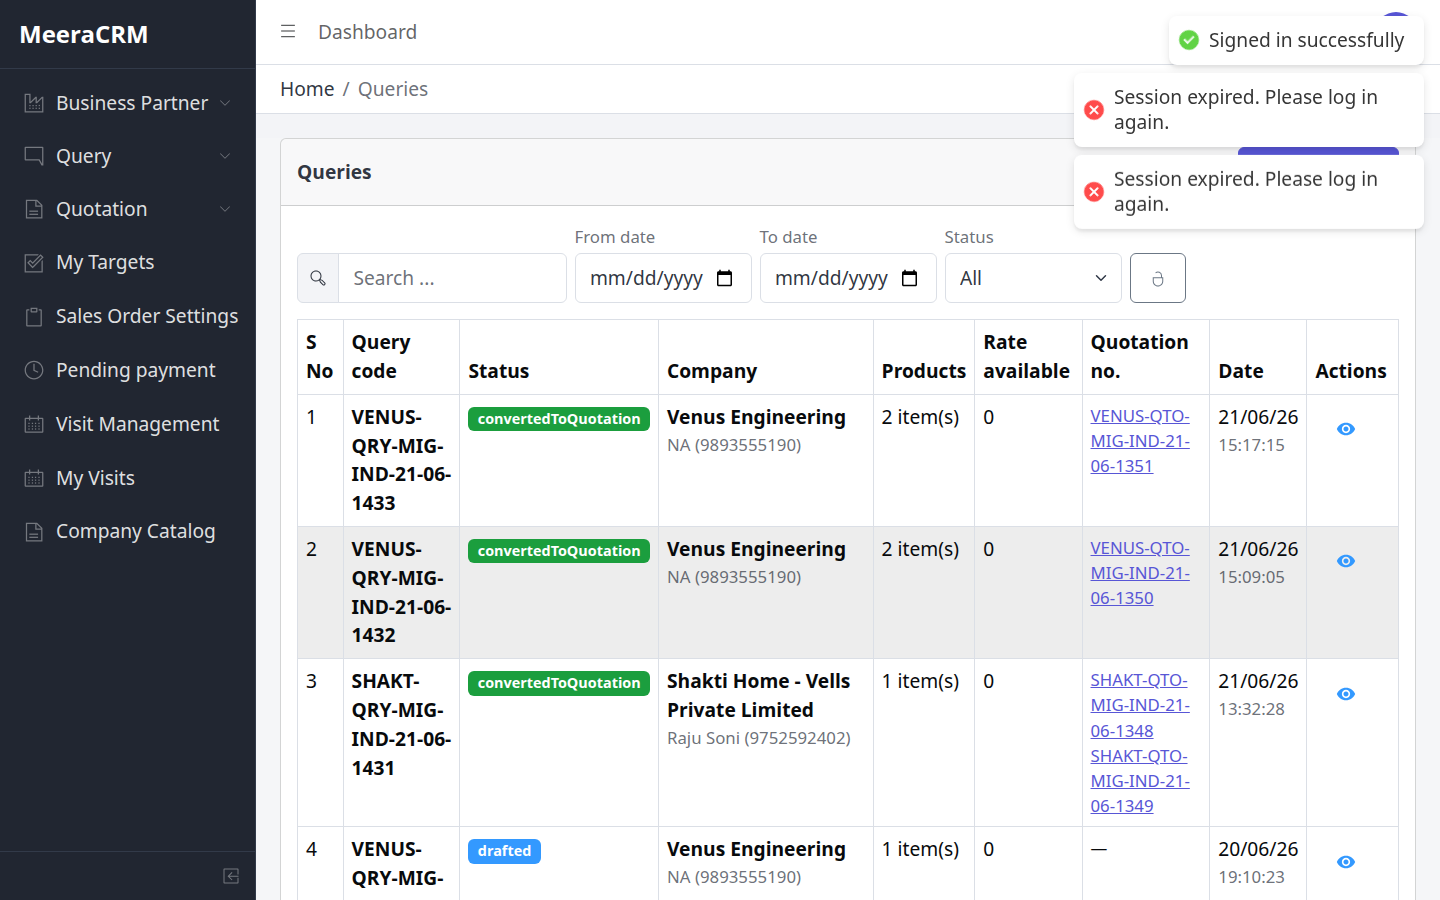The height and width of the screenshot is (900, 1440).
Task: Click the red error icon on the first Session expired toast
Action: [x=1094, y=110]
